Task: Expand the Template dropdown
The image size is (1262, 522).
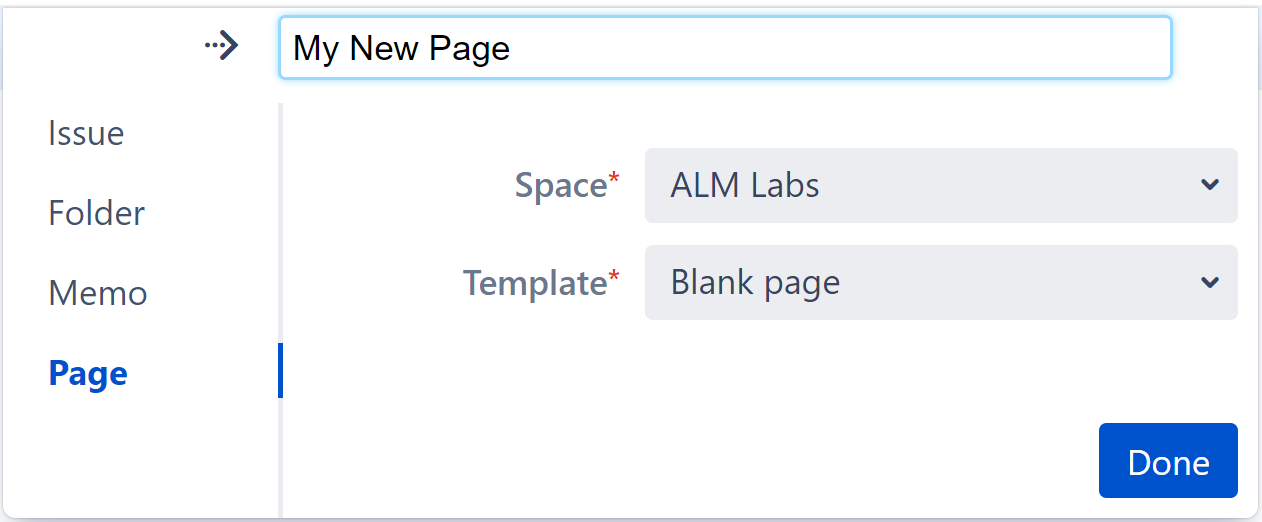Action: tap(940, 283)
